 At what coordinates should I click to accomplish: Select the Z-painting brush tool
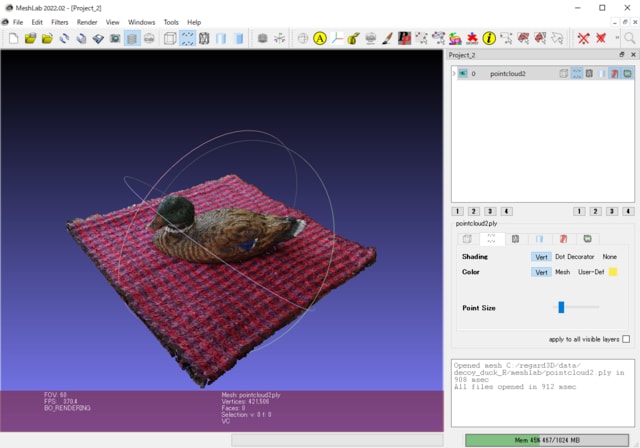click(x=387, y=38)
